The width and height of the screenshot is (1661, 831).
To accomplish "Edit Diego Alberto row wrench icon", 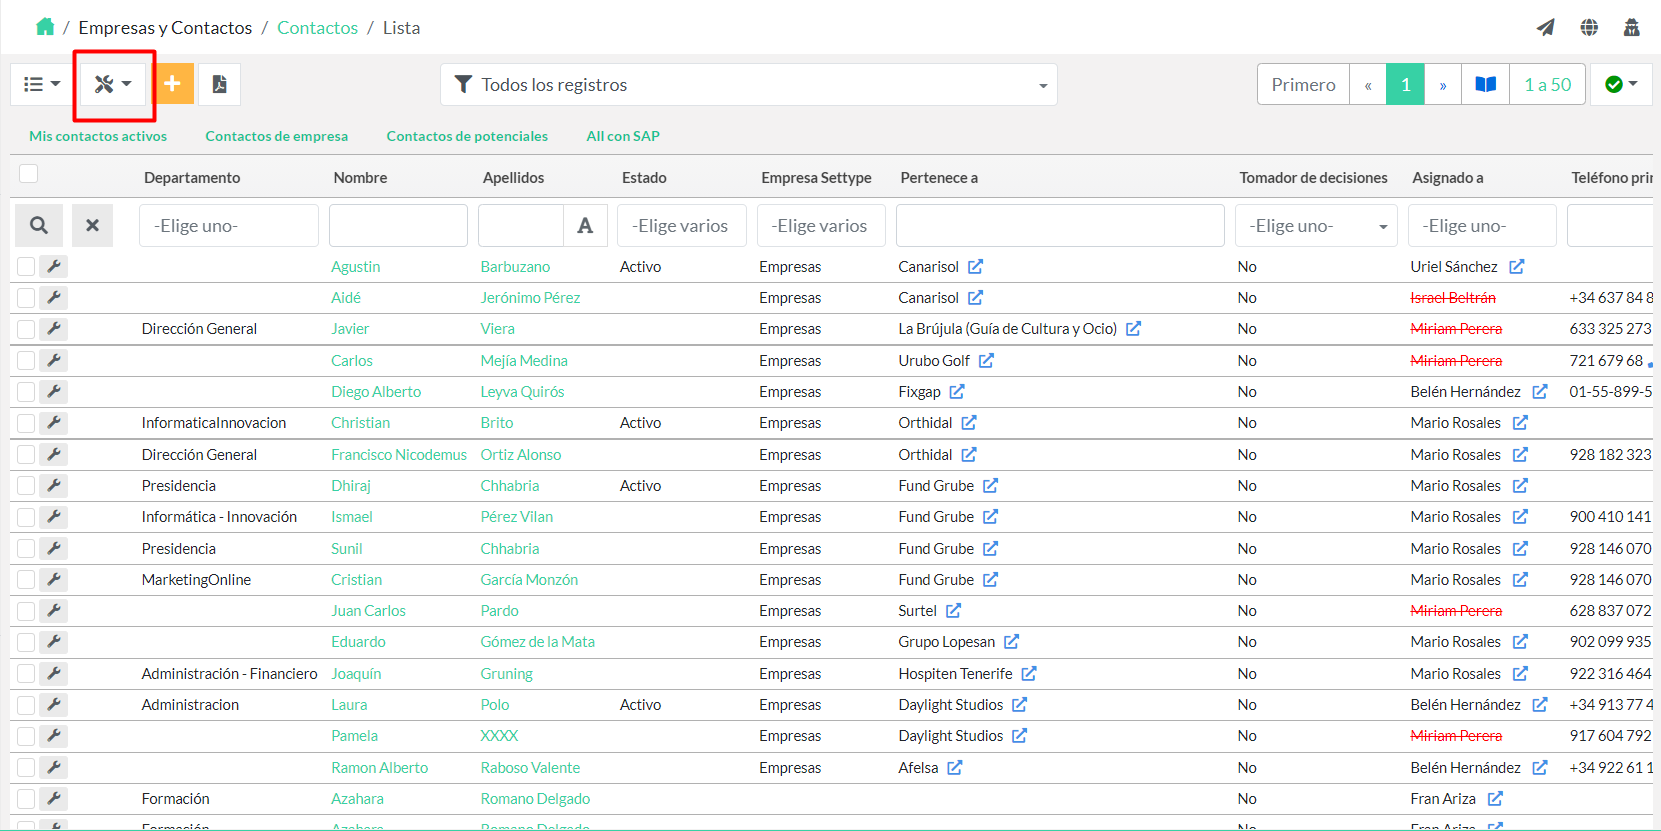I will pyautogui.click(x=54, y=391).
